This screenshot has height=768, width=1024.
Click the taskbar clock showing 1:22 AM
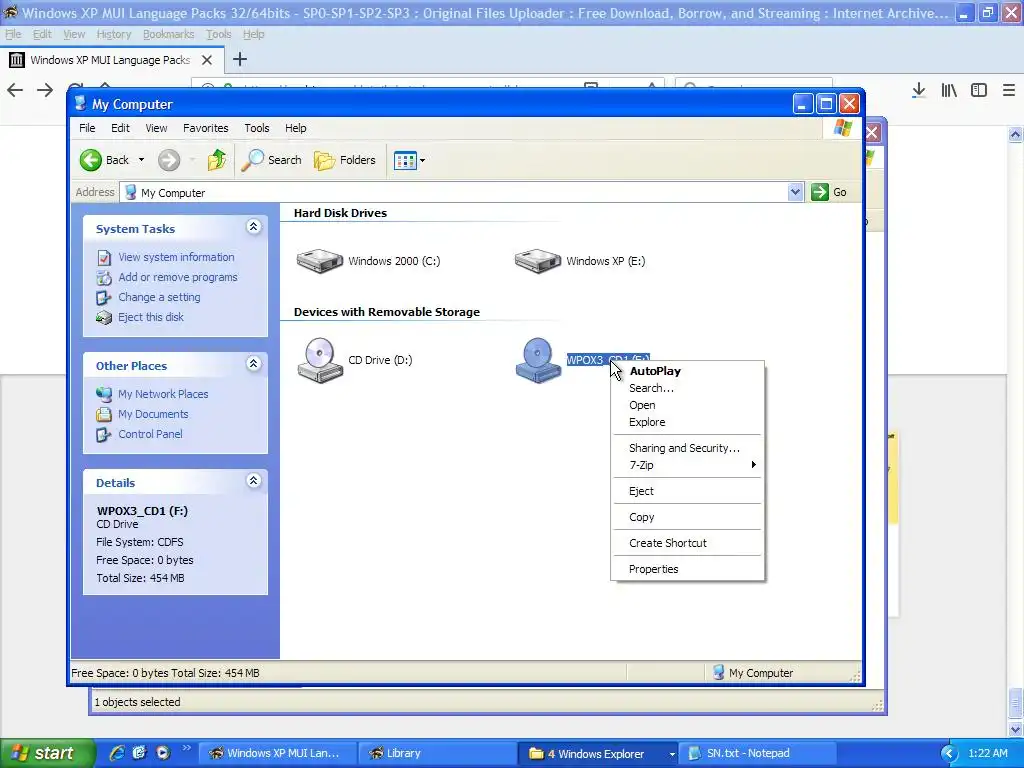coord(987,754)
